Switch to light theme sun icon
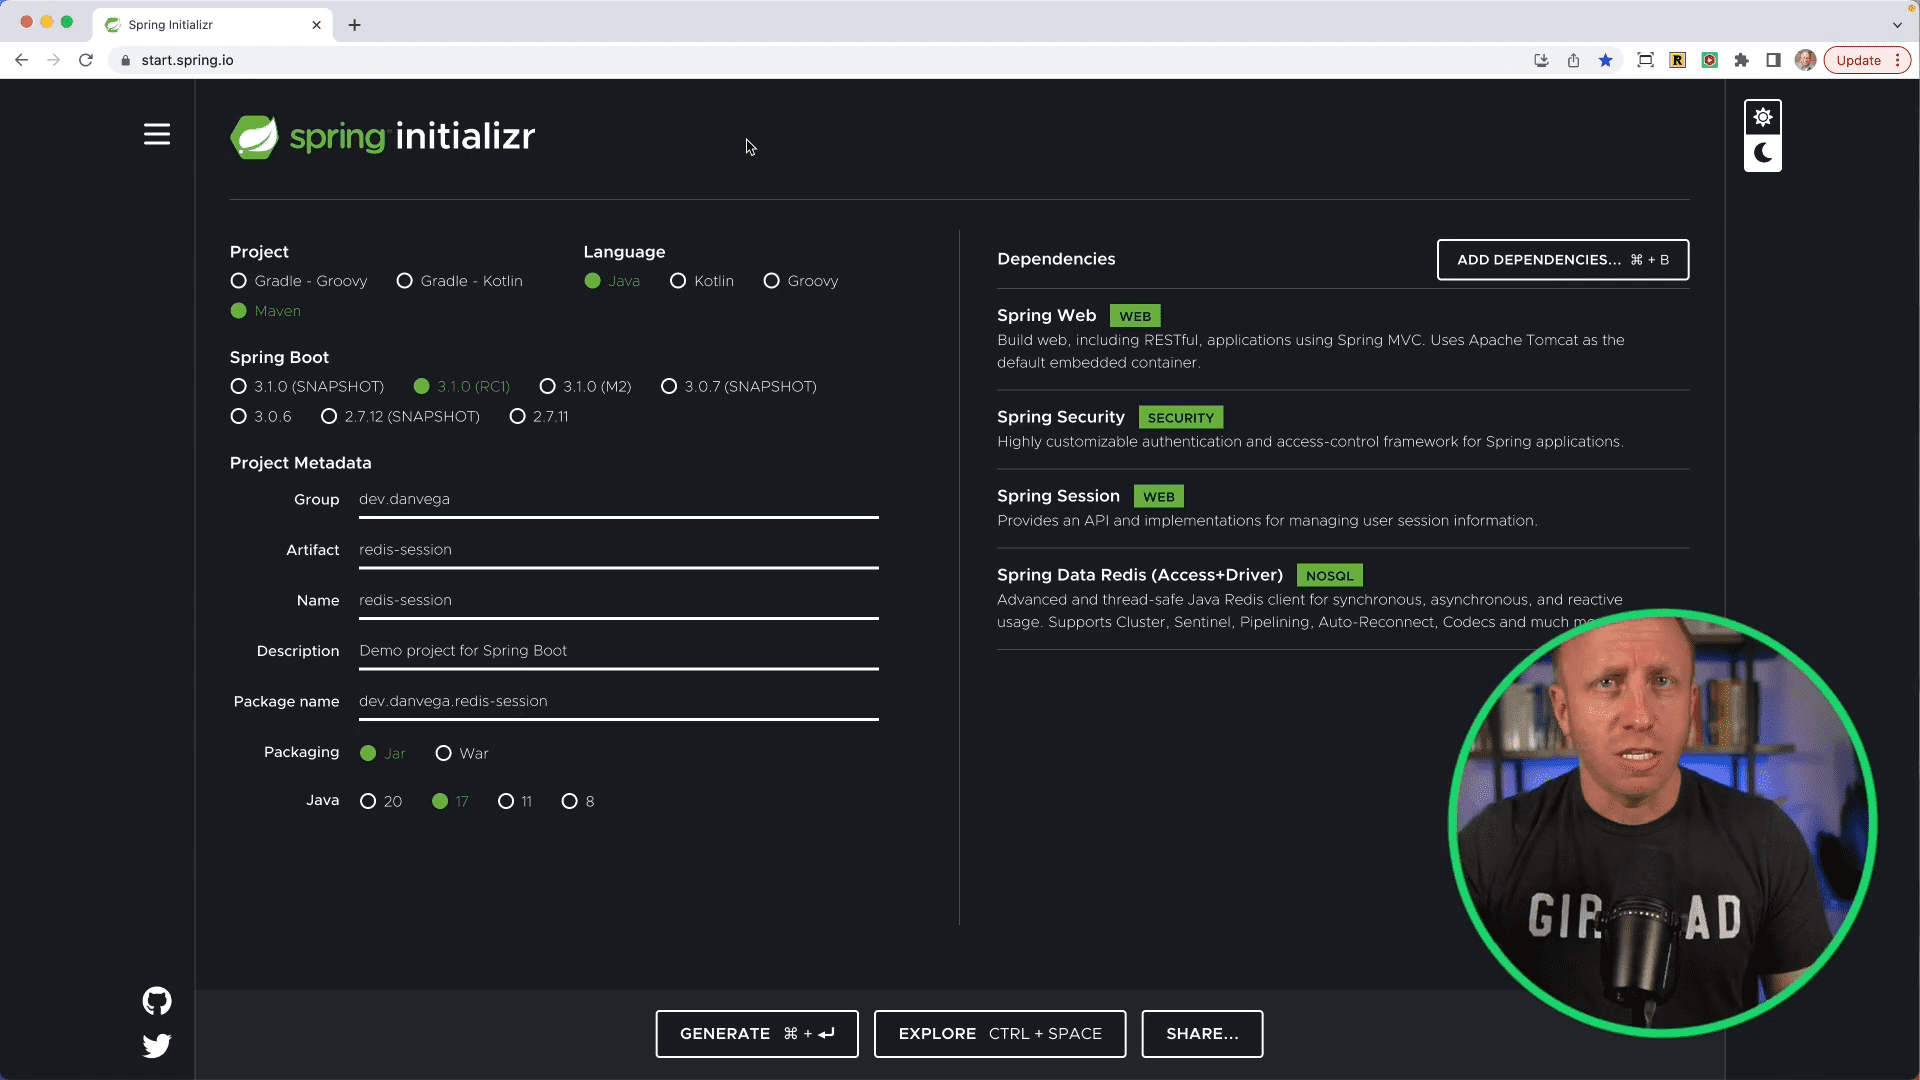This screenshot has width=1920, height=1080. 1762,117
